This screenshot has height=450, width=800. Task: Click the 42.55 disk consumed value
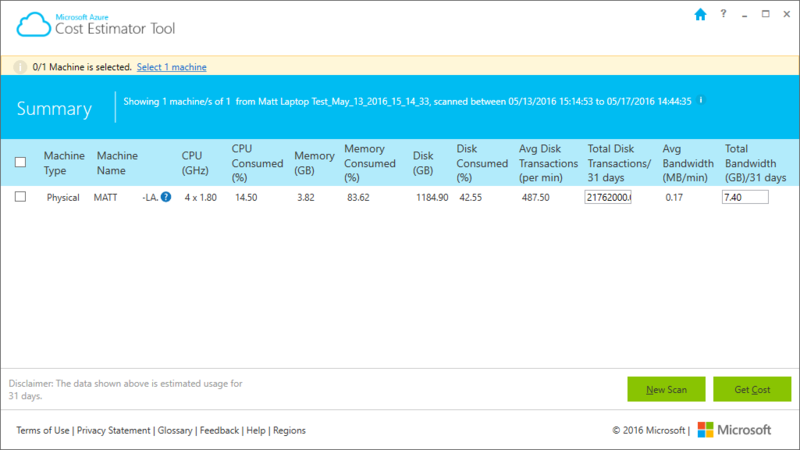(x=470, y=197)
